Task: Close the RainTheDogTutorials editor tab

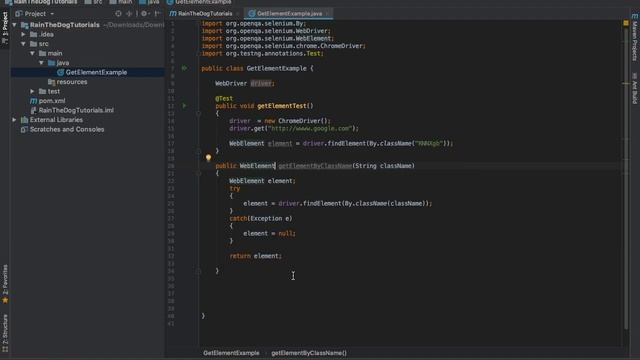Action: tap(238, 13)
